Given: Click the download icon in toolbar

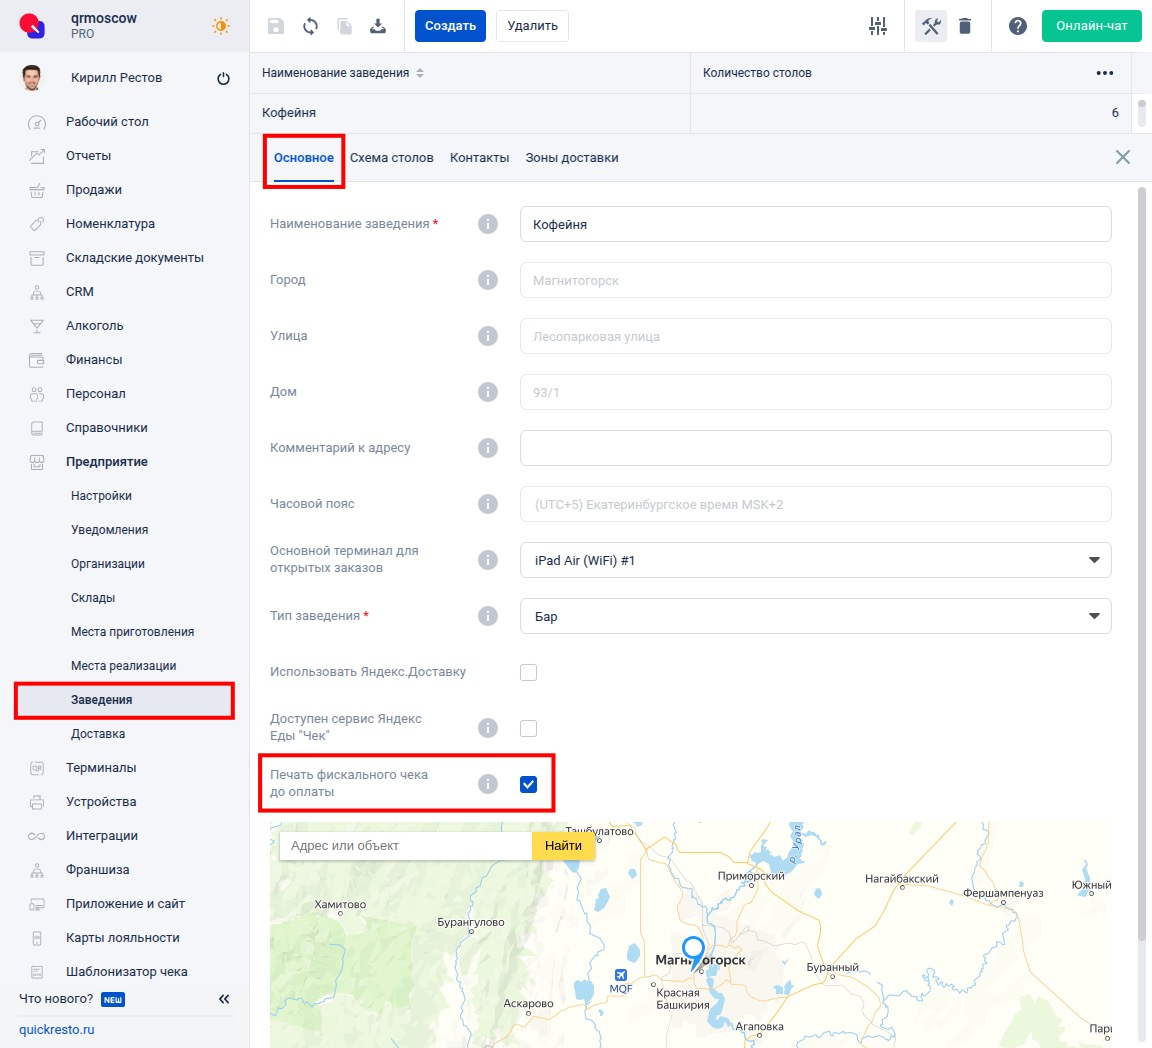Looking at the screenshot, I should 378,26.
